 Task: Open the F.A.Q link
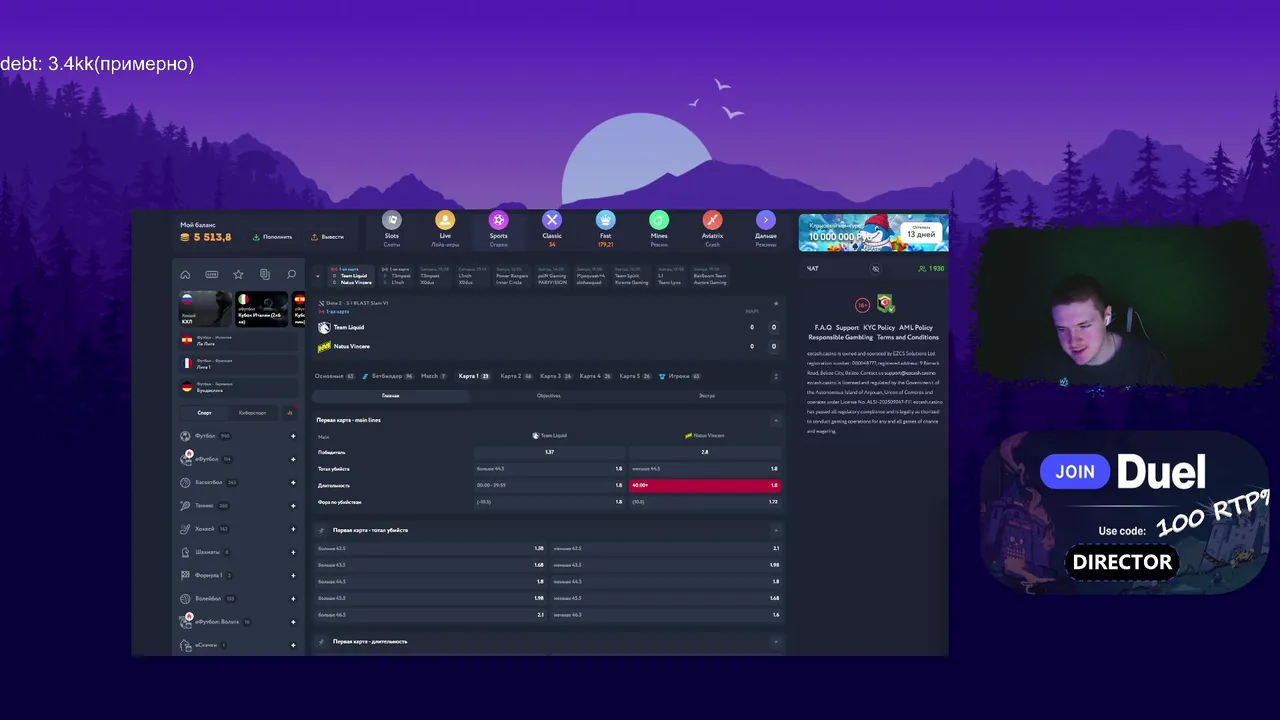(823, 327)
